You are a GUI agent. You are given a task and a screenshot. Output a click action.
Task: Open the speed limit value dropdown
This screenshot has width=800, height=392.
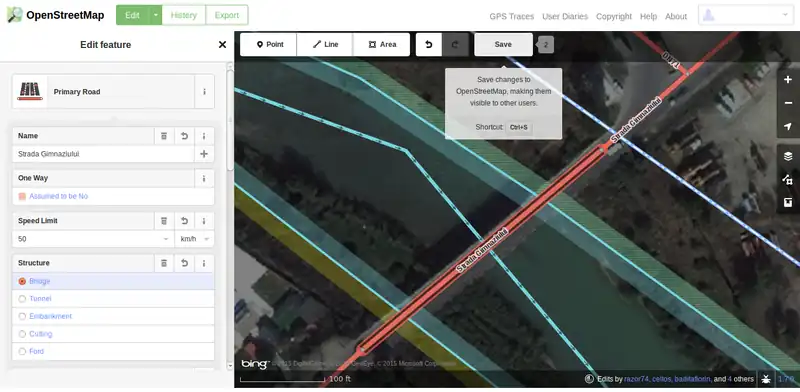click(166, 239)
